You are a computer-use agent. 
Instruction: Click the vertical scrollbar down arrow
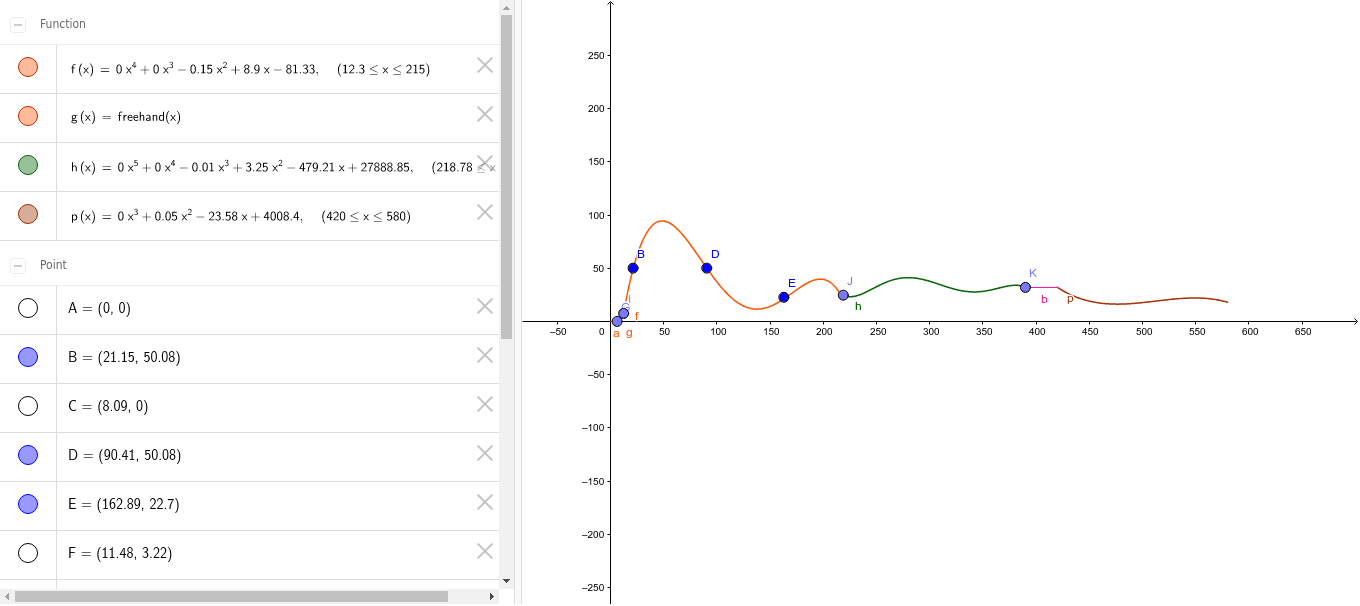click(507, 580)
